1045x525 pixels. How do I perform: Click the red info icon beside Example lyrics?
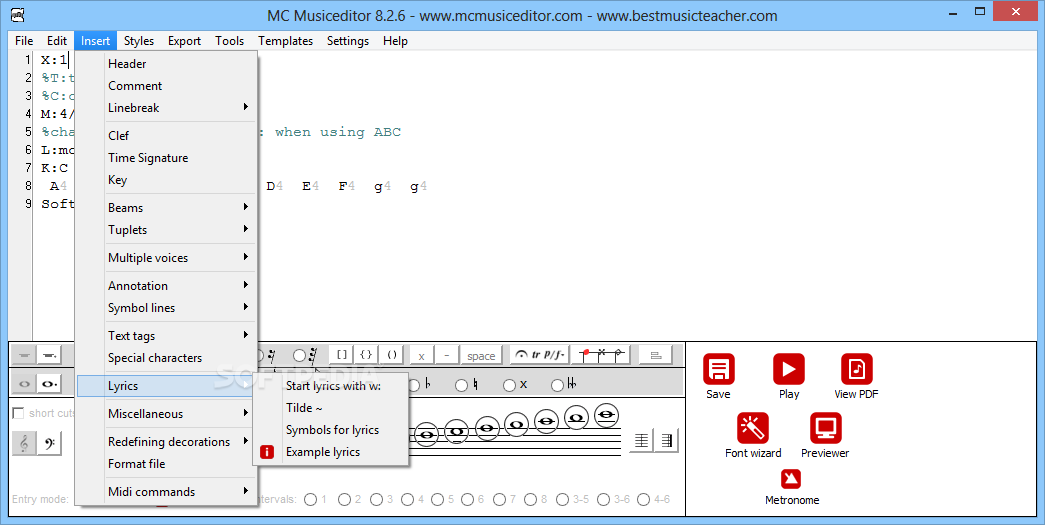pos(267,452)
